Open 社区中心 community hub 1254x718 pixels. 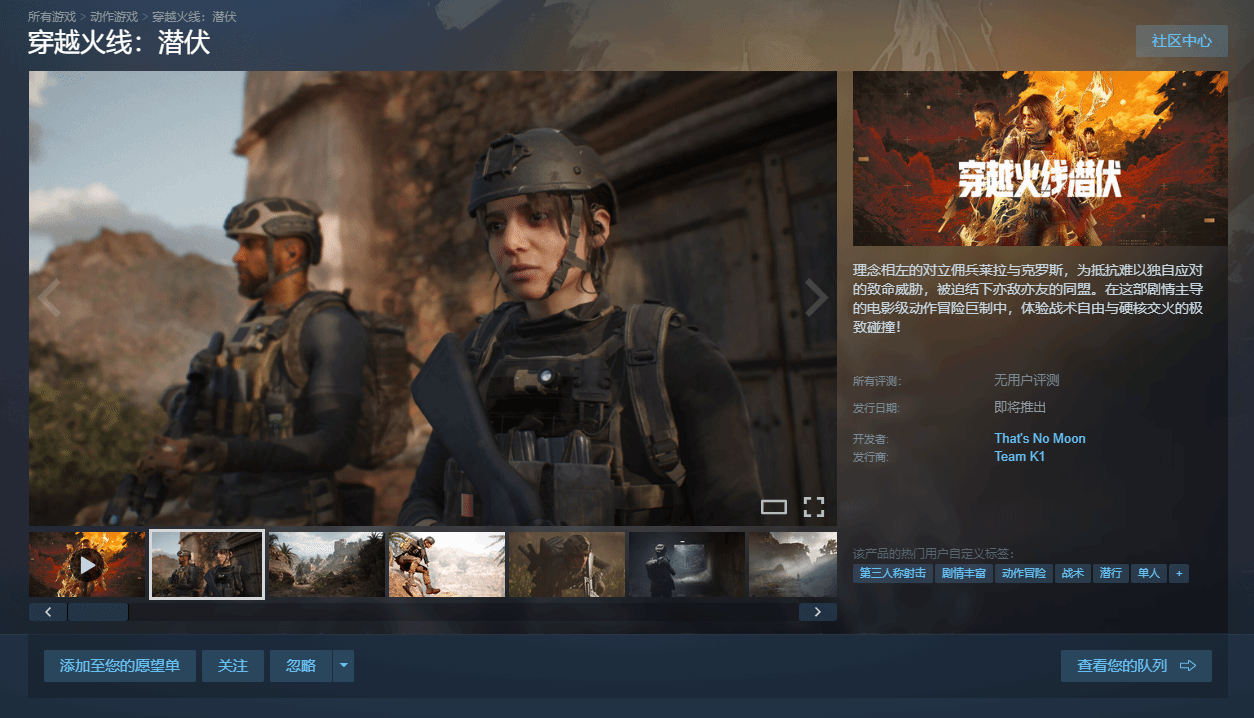tap(1182, 41)
